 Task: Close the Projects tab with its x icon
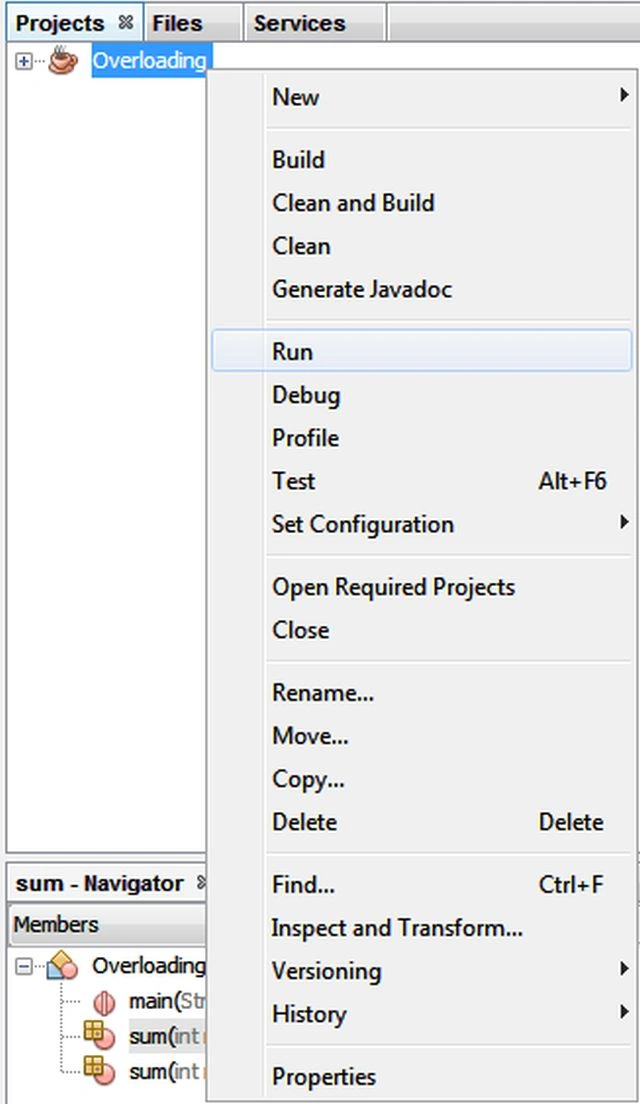point(125,23)
